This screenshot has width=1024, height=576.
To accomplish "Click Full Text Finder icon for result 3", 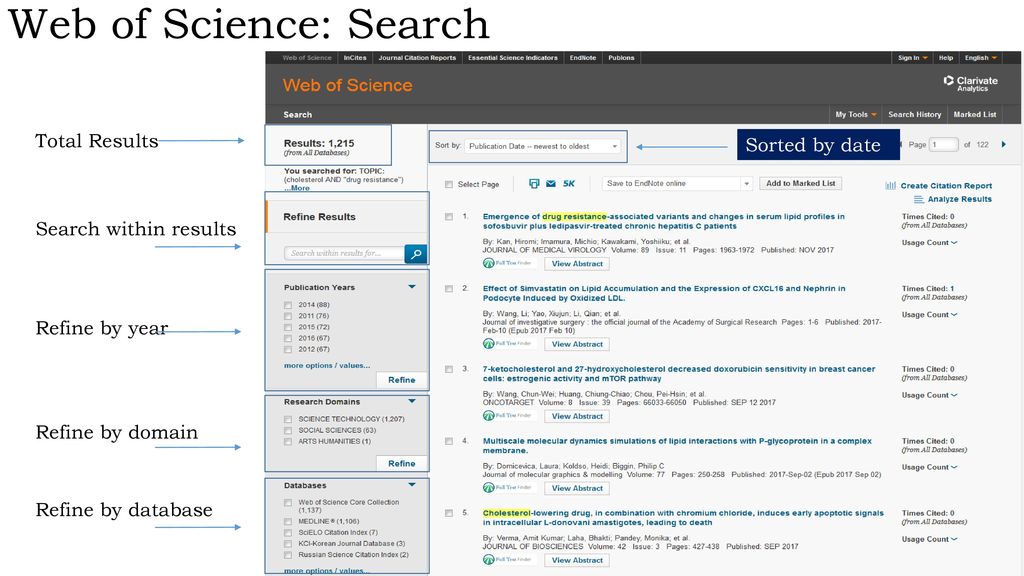I will (507, 415).
